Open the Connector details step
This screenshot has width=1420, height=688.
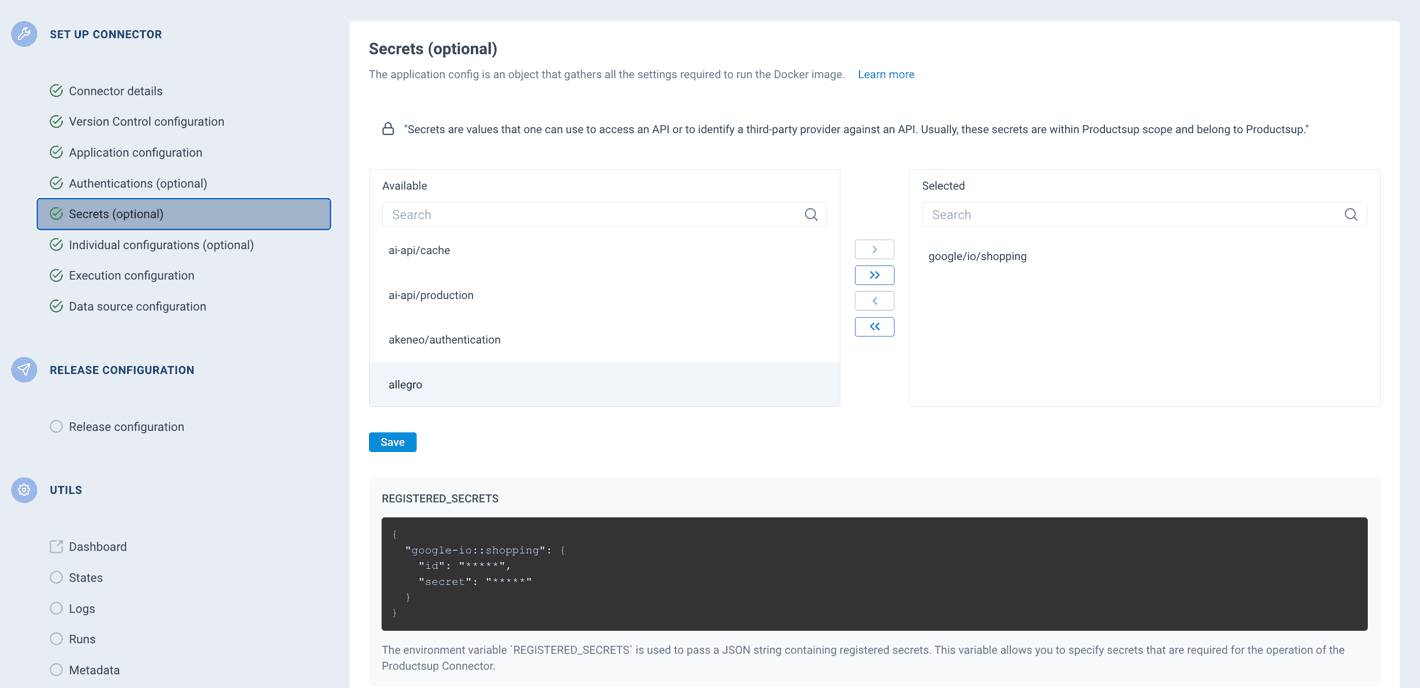115,90
